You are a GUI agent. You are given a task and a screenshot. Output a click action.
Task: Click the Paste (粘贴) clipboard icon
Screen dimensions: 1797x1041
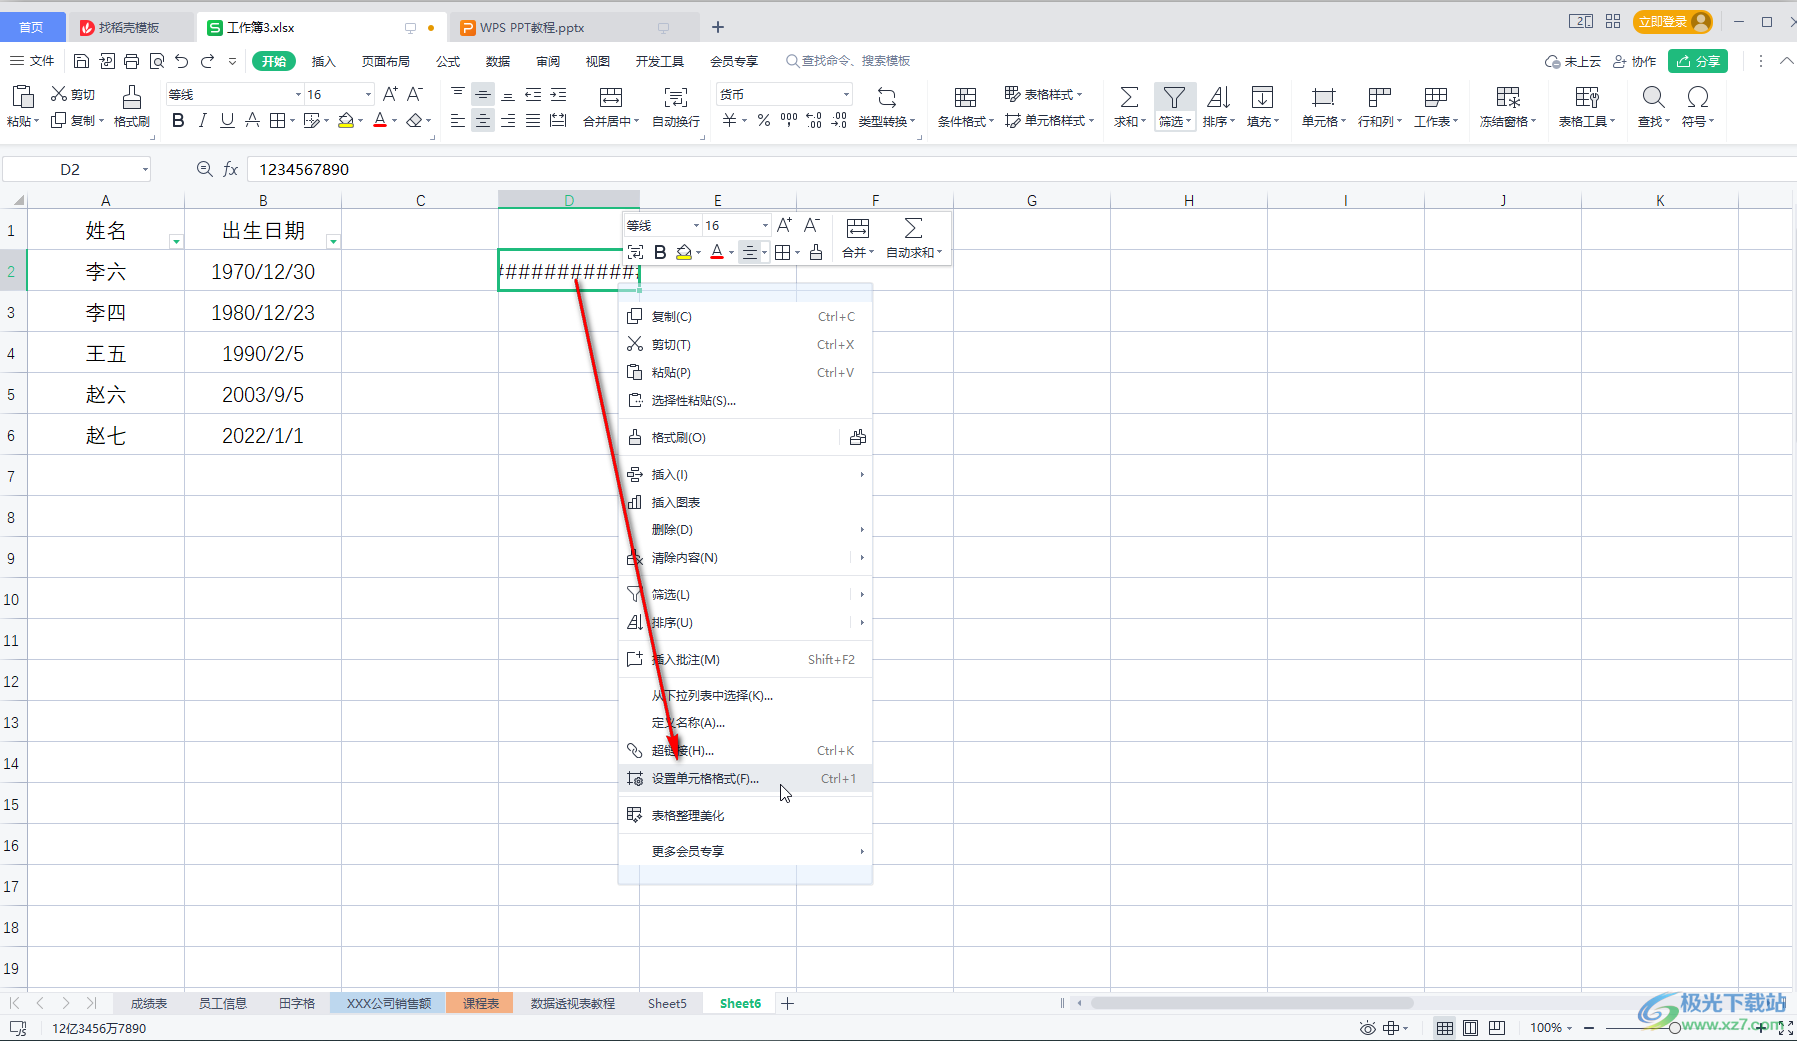coord(22,97)
